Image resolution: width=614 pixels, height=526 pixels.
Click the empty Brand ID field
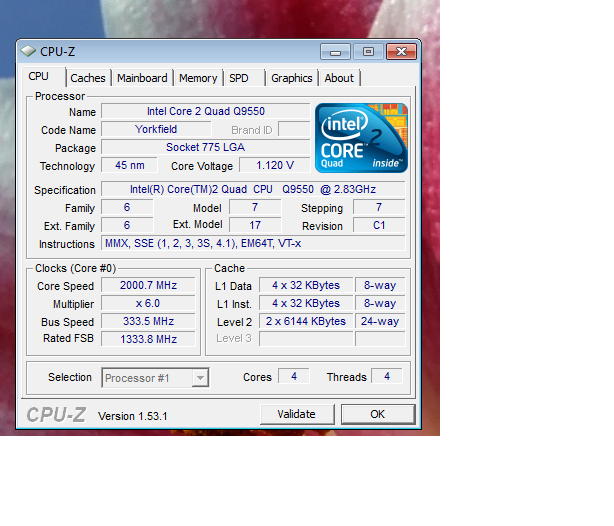294,129
